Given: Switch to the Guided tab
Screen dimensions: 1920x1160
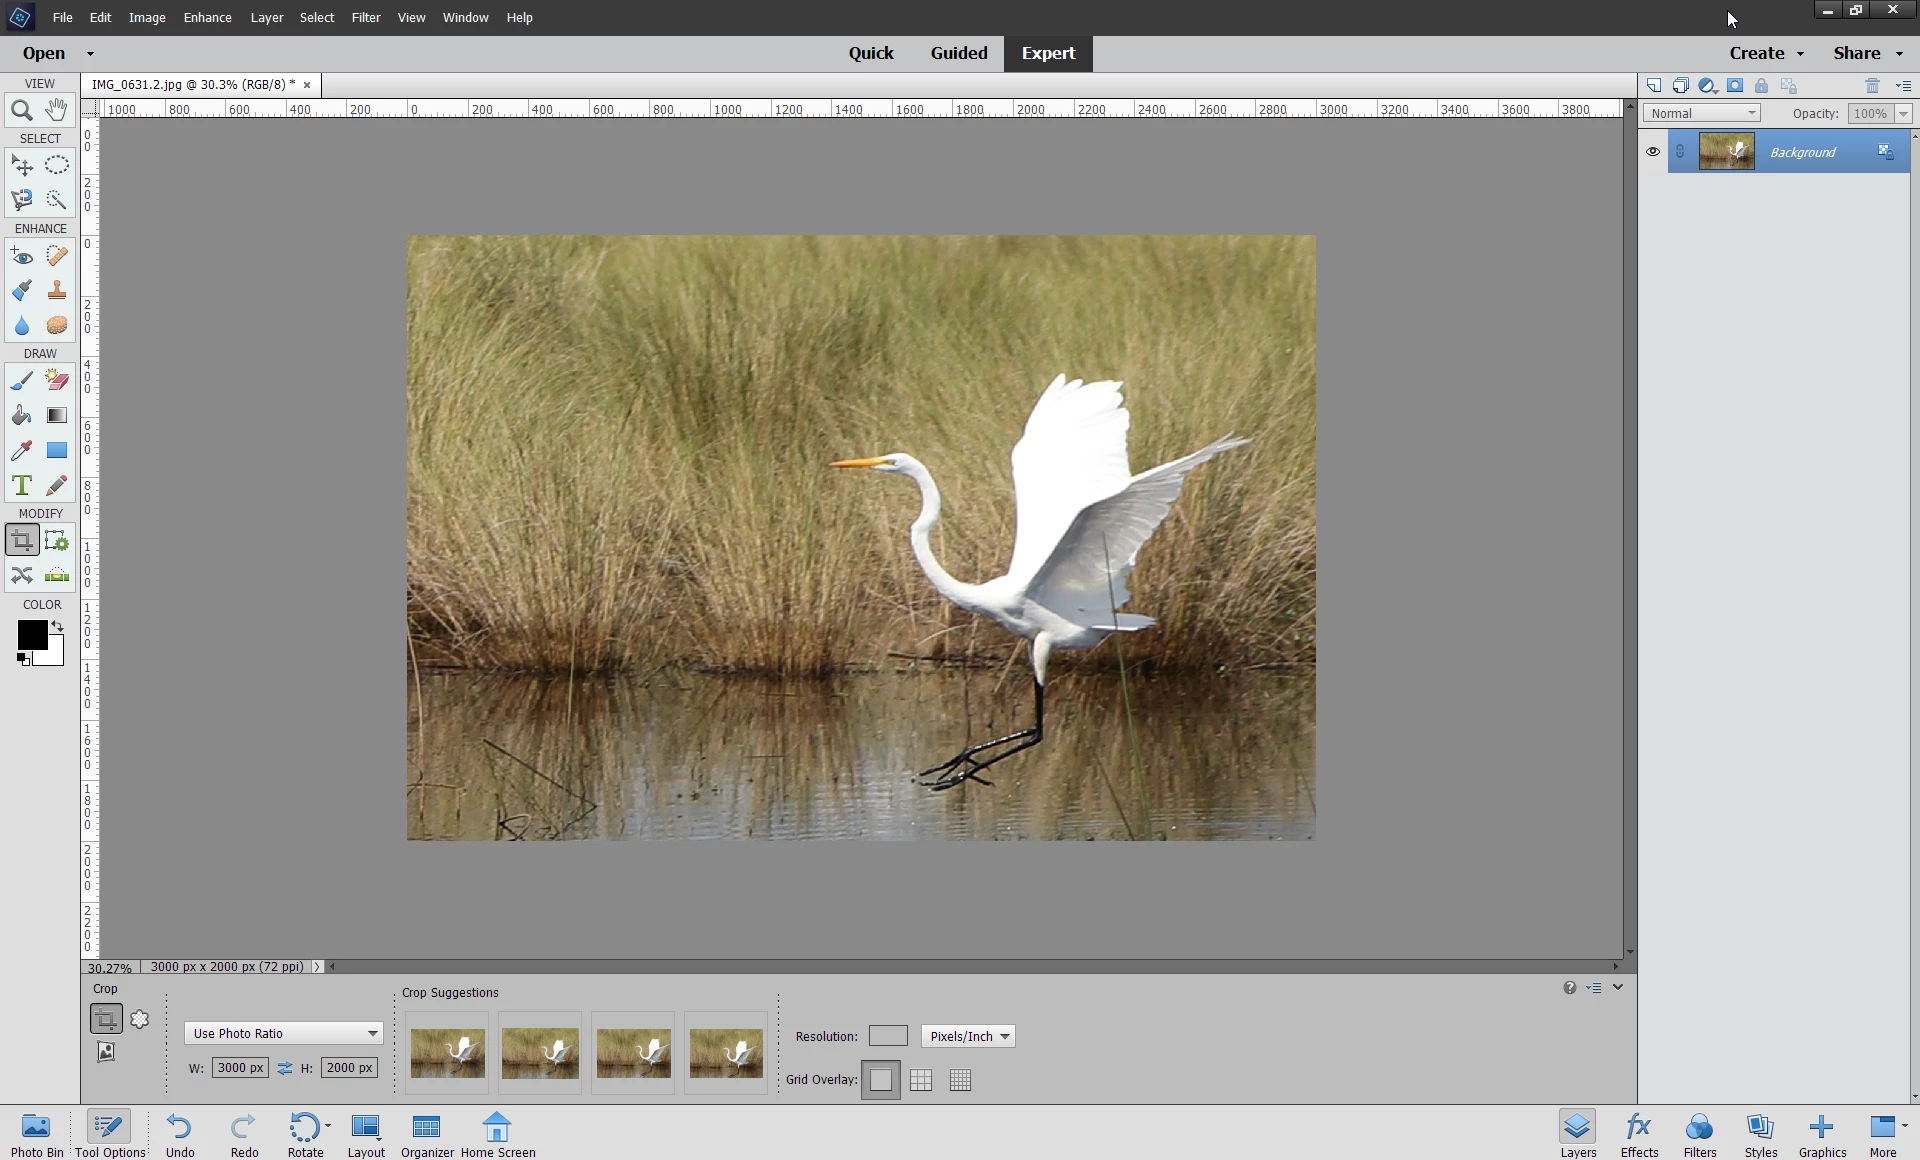Looking at the screenshot, I should [958, 53].
